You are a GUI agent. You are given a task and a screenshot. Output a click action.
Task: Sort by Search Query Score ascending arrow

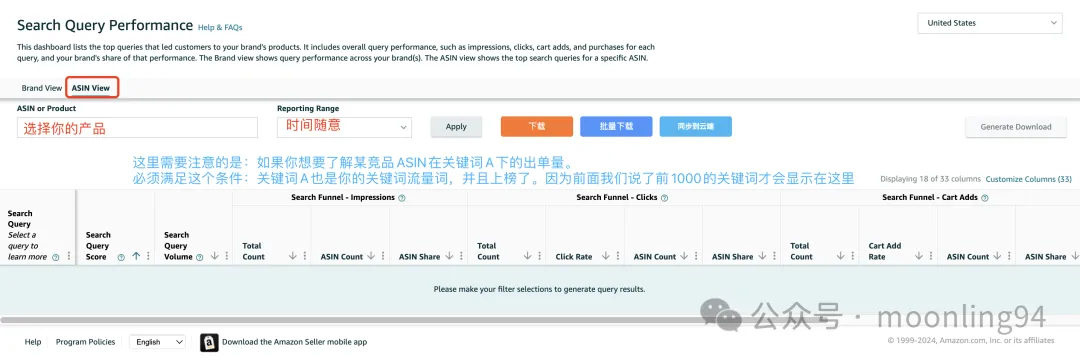coord(136,256)
